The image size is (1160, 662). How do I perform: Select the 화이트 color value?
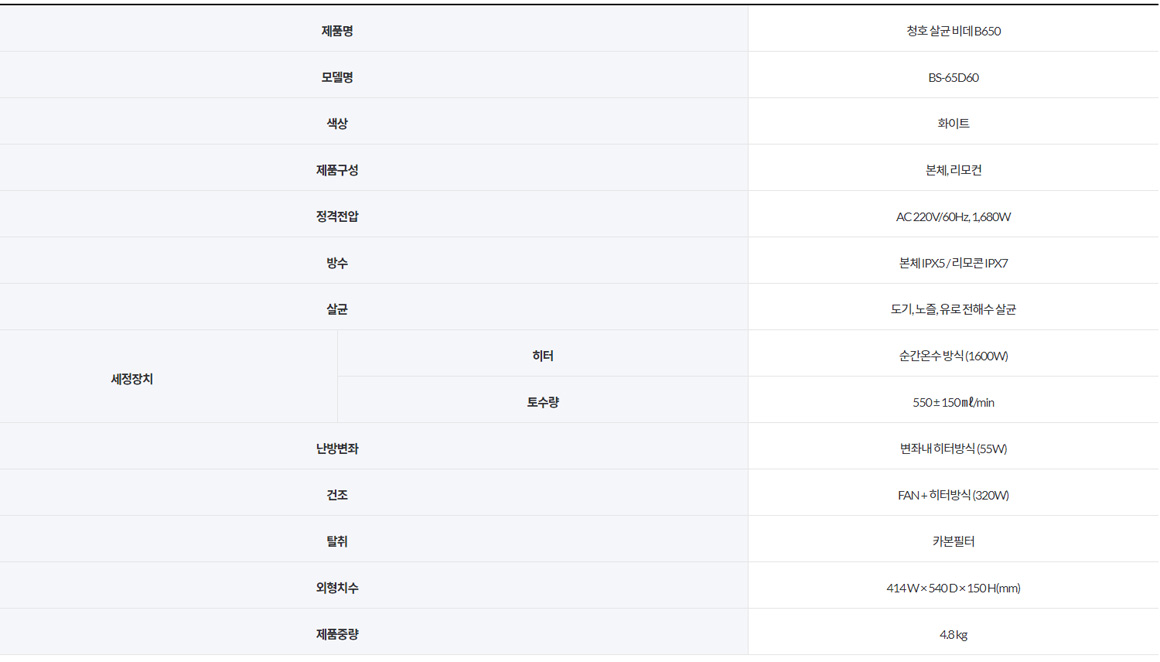pyautogui.click(x=953, y=124)
